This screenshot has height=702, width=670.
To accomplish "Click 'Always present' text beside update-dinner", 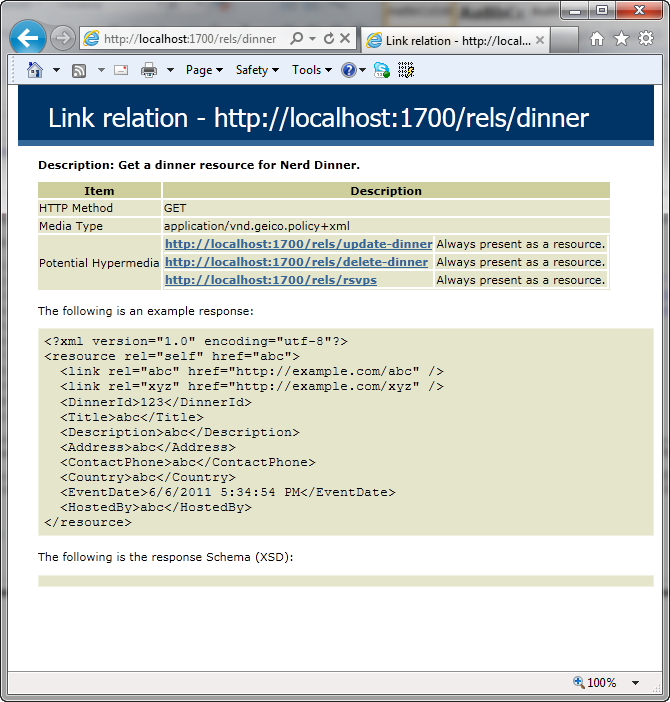I will tap(521, 244).
